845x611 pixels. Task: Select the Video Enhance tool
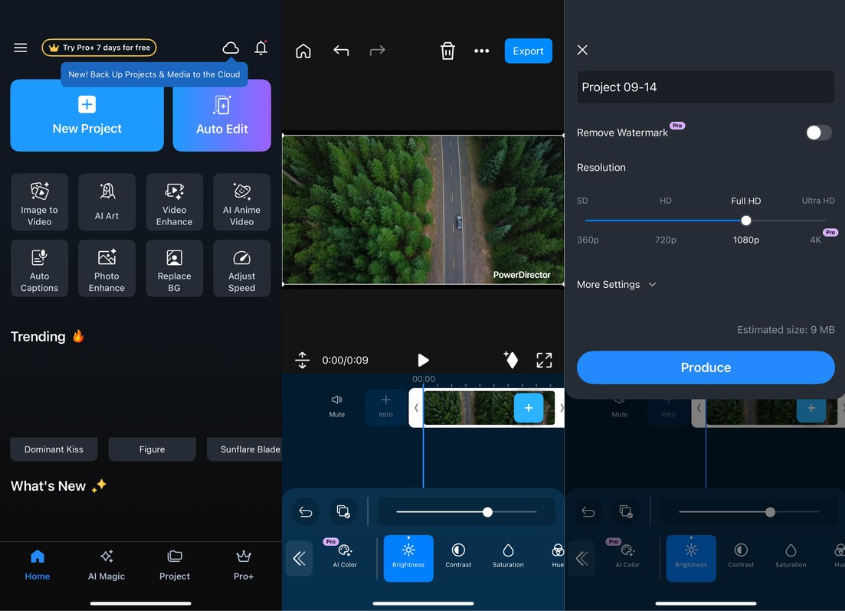174,201
